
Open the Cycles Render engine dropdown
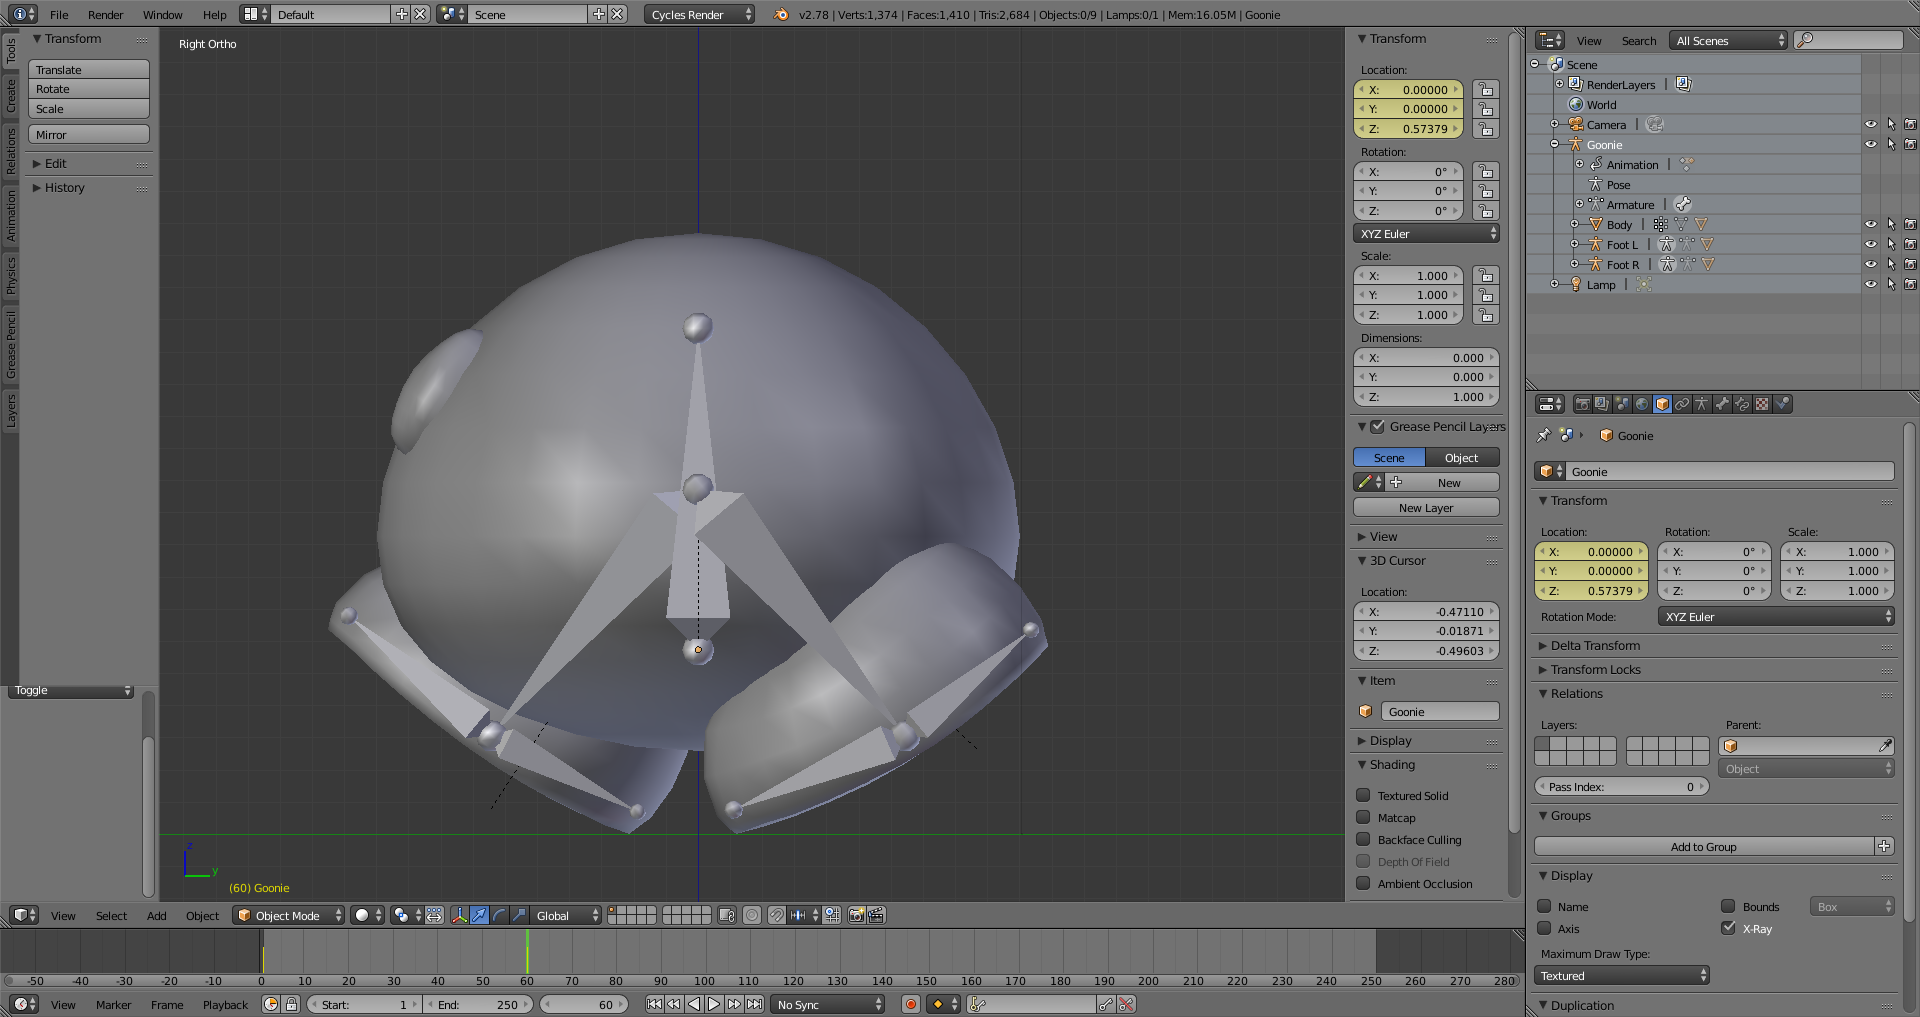(x=699, y=14)
